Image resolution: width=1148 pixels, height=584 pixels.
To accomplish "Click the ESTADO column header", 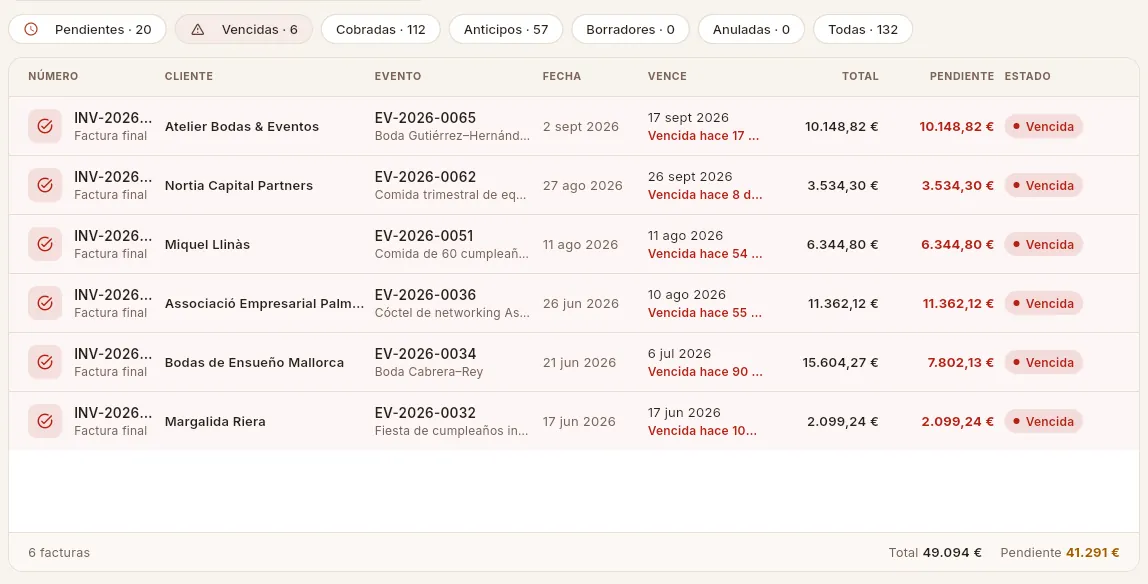I will pos(1027,76).
